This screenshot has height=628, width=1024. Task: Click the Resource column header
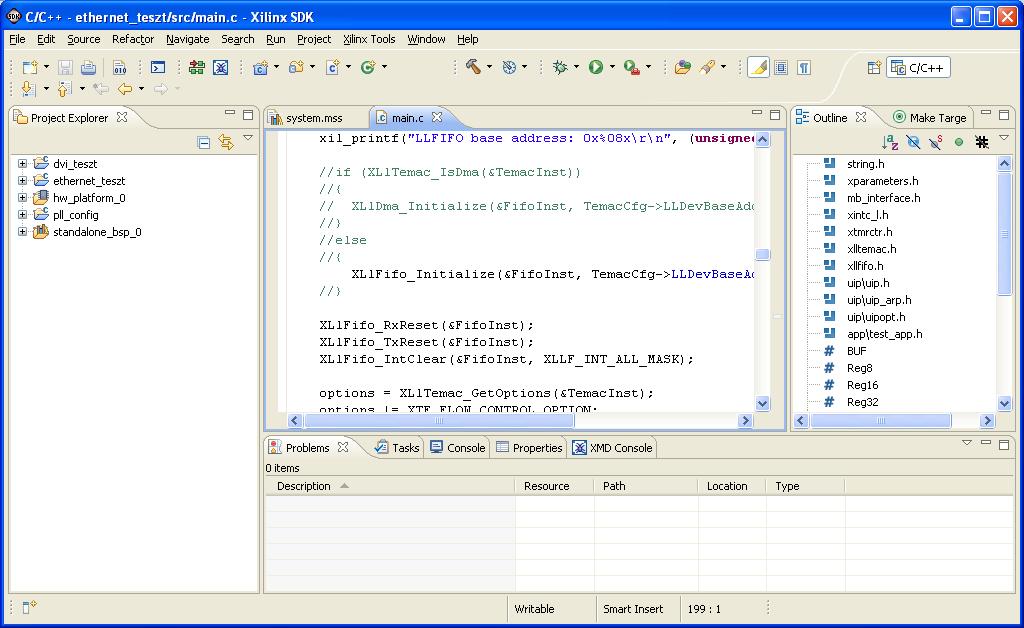pyautogui.click(x=554, y=486)
